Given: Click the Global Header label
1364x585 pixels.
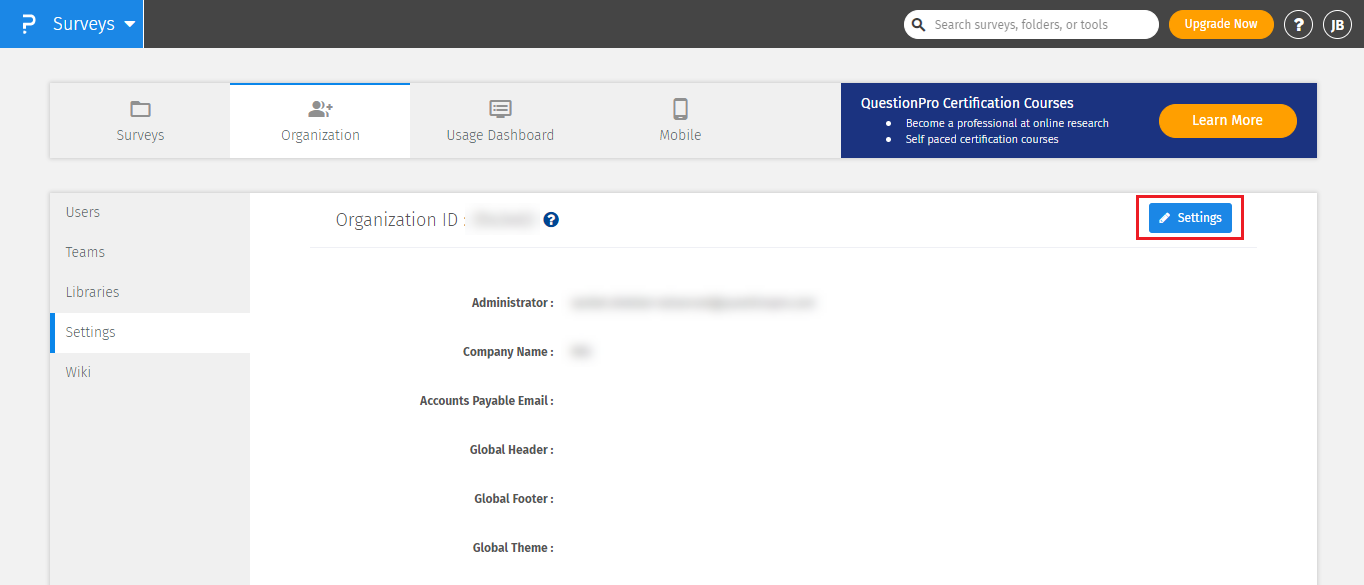Looking at the screenshot, I should [512, 449].
